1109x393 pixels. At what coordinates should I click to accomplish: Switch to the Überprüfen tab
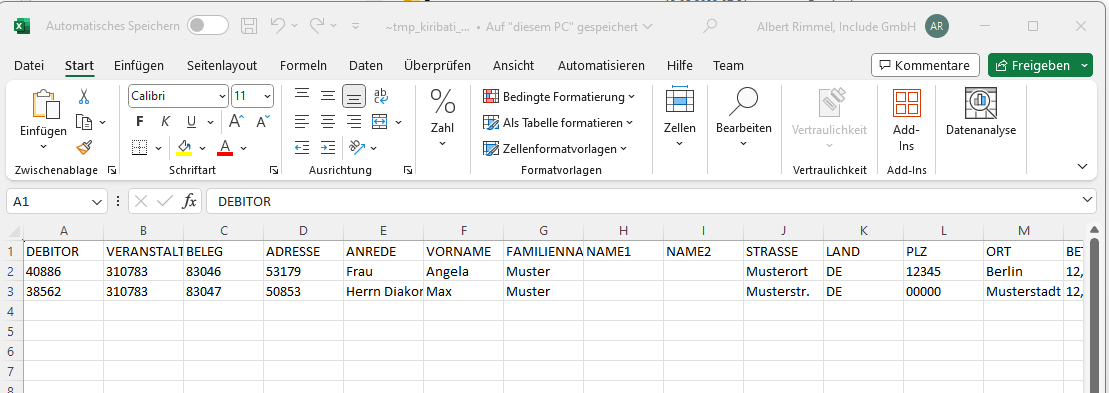pyautogui.click(x=437, y=66)
